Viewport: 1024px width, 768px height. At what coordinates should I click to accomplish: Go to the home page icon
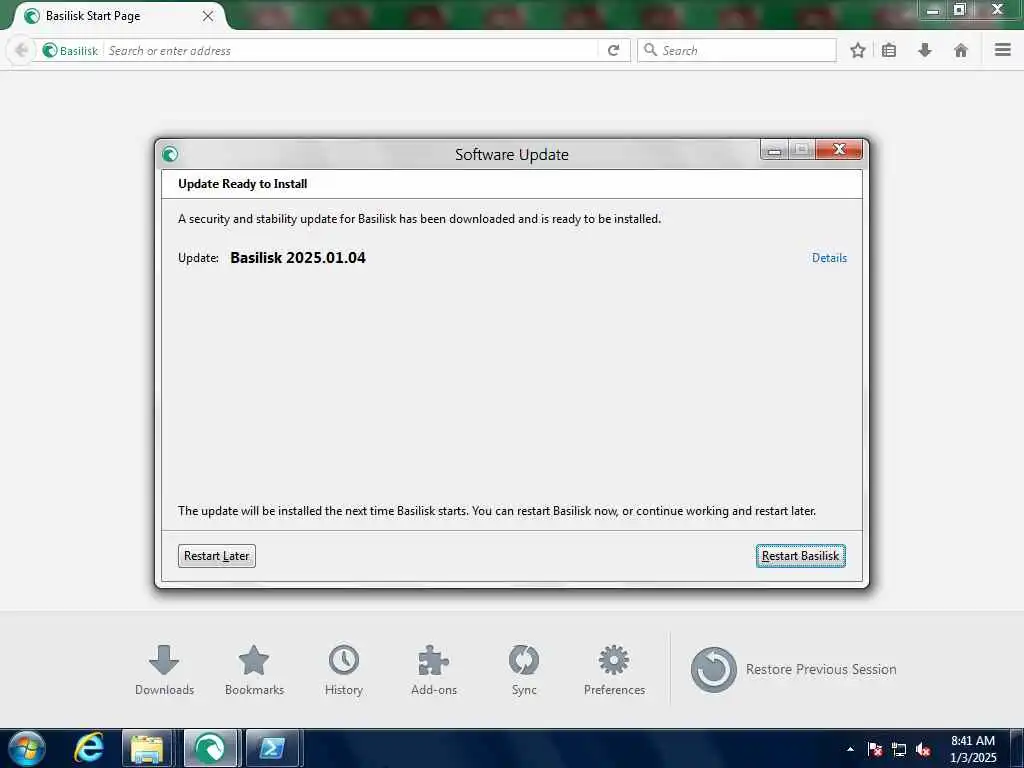click(x=961, y=50)
